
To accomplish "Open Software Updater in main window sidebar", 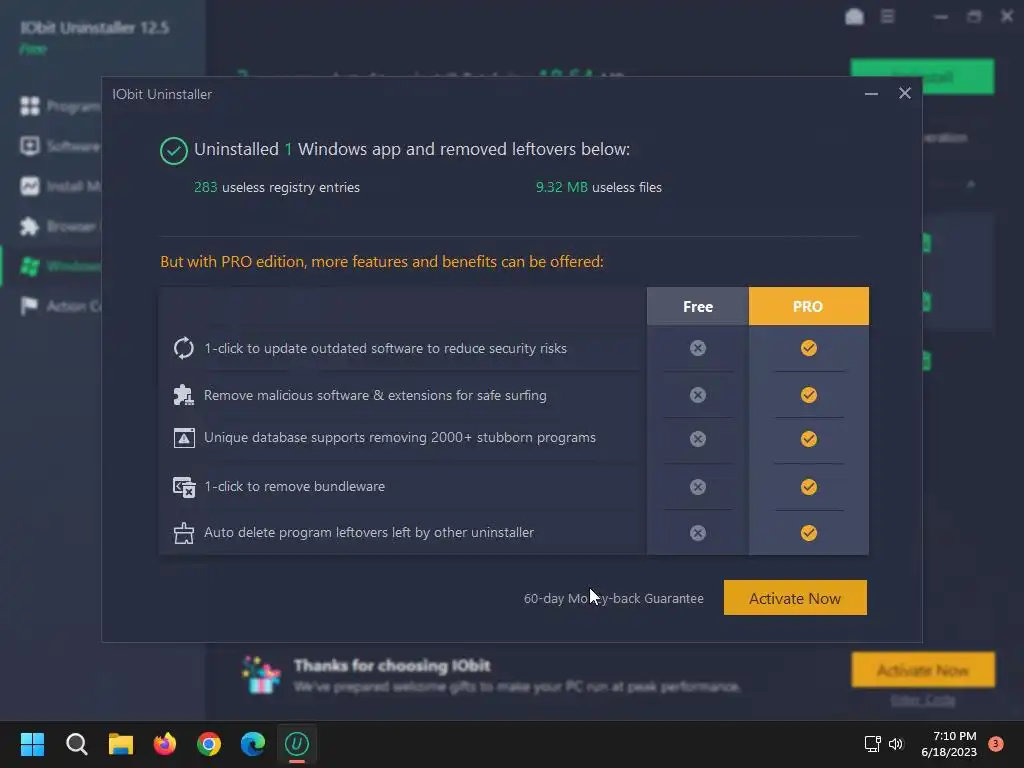I will [60, 146].
